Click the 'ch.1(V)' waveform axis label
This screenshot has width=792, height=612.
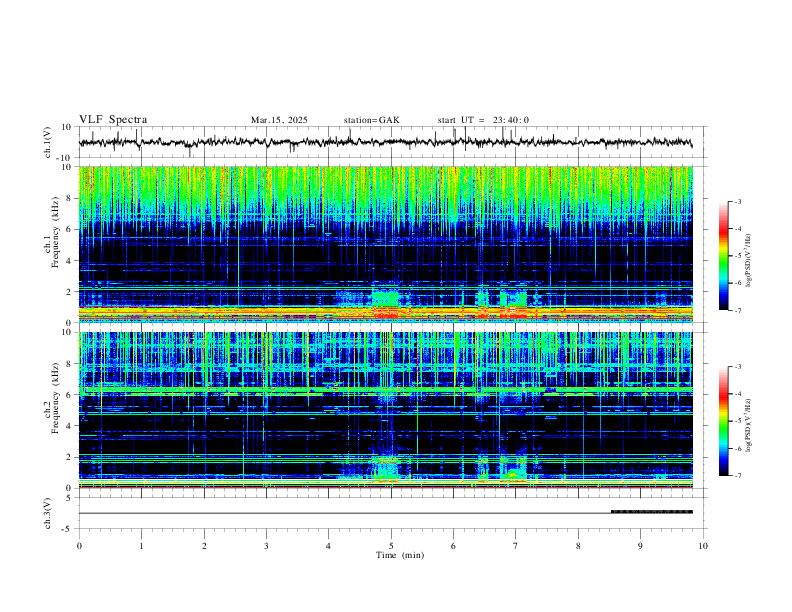click(x=48, y=142)
